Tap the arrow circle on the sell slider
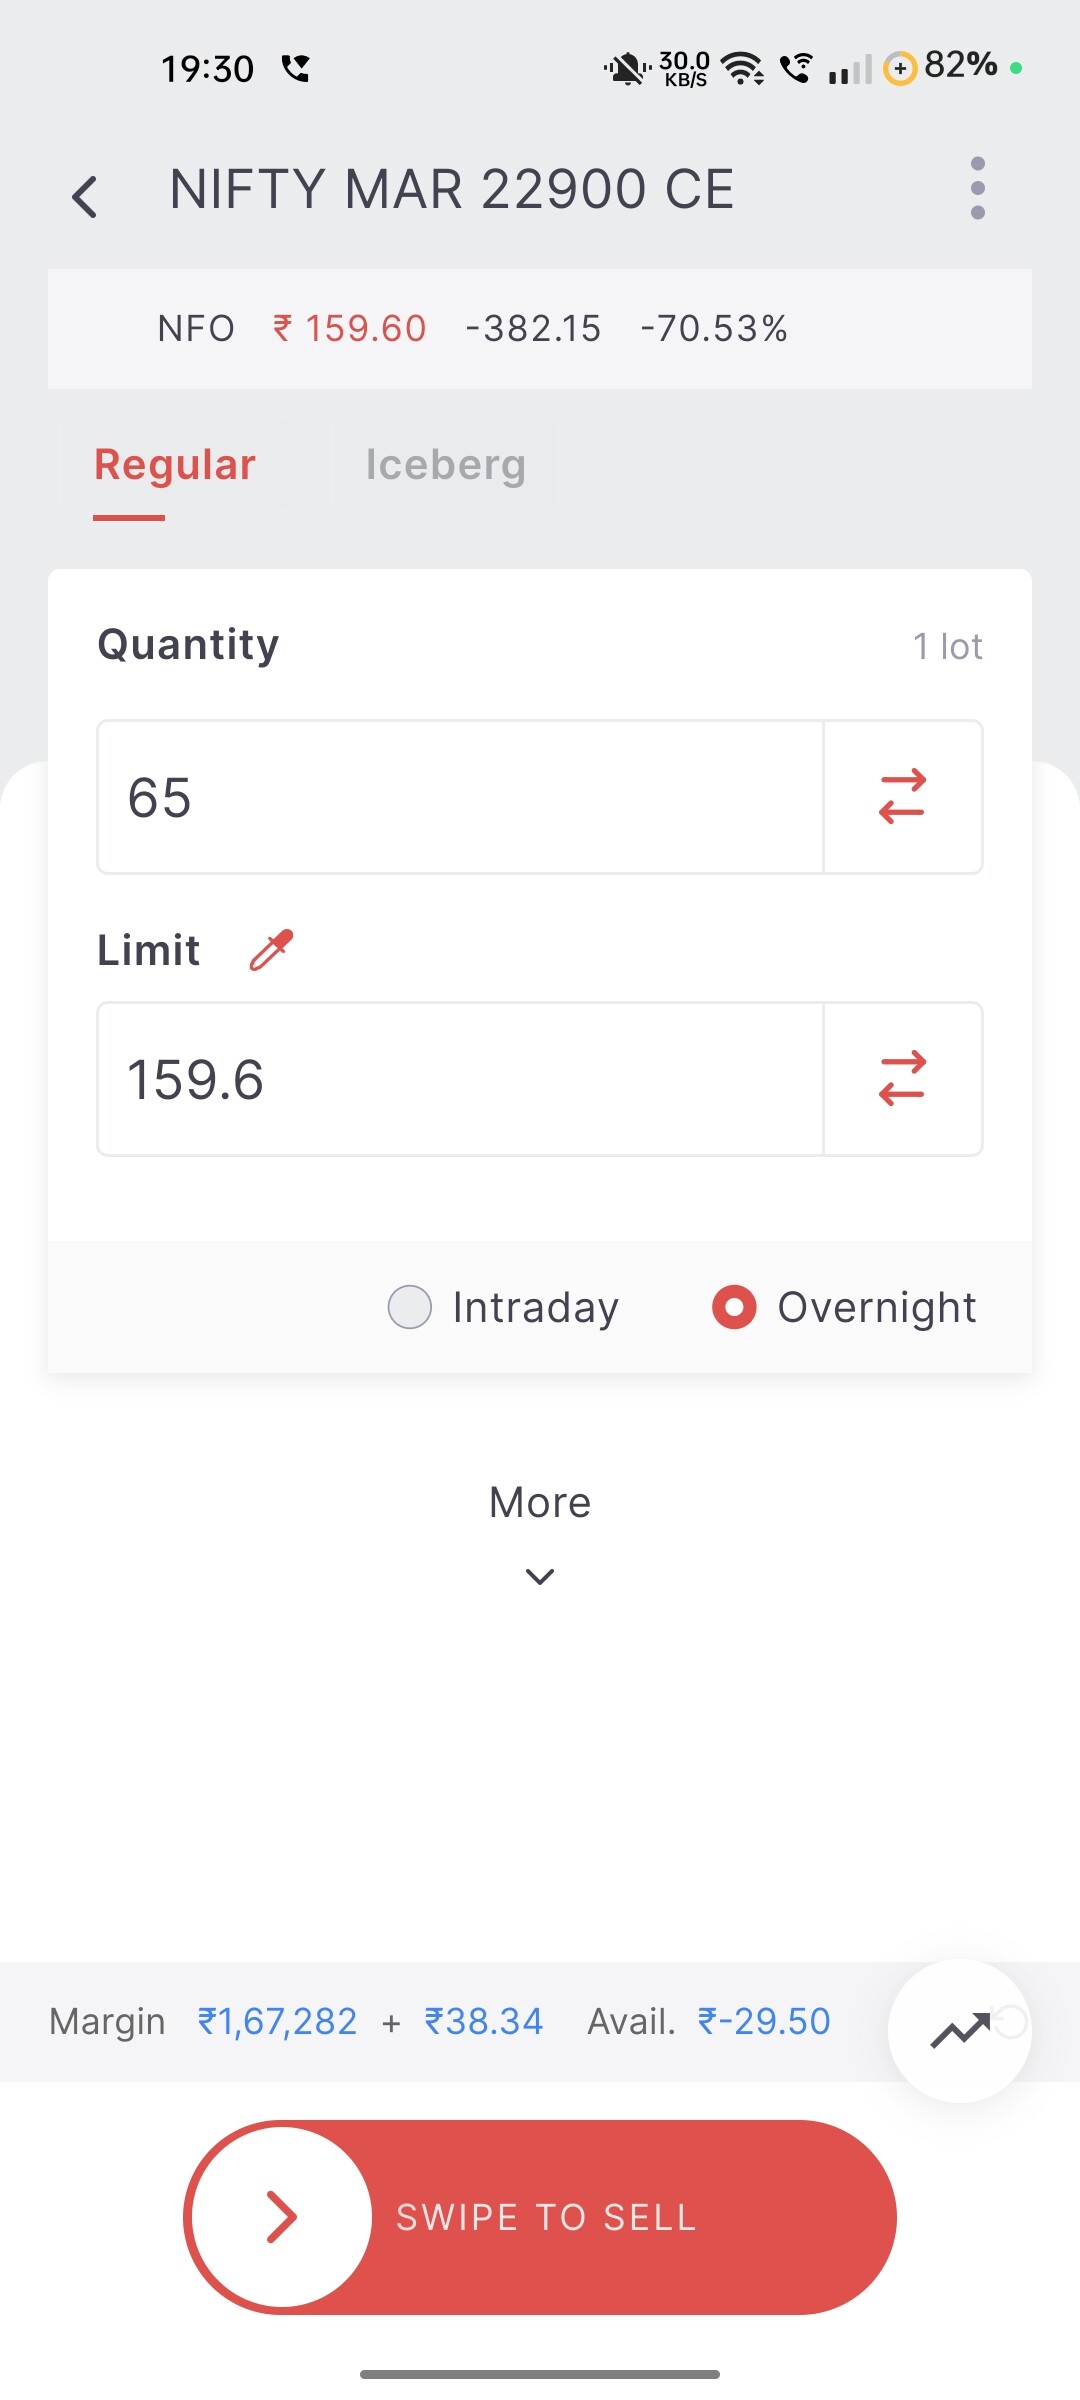The height and width of the screenshot is (2400, 1080). coord(283,2217)
